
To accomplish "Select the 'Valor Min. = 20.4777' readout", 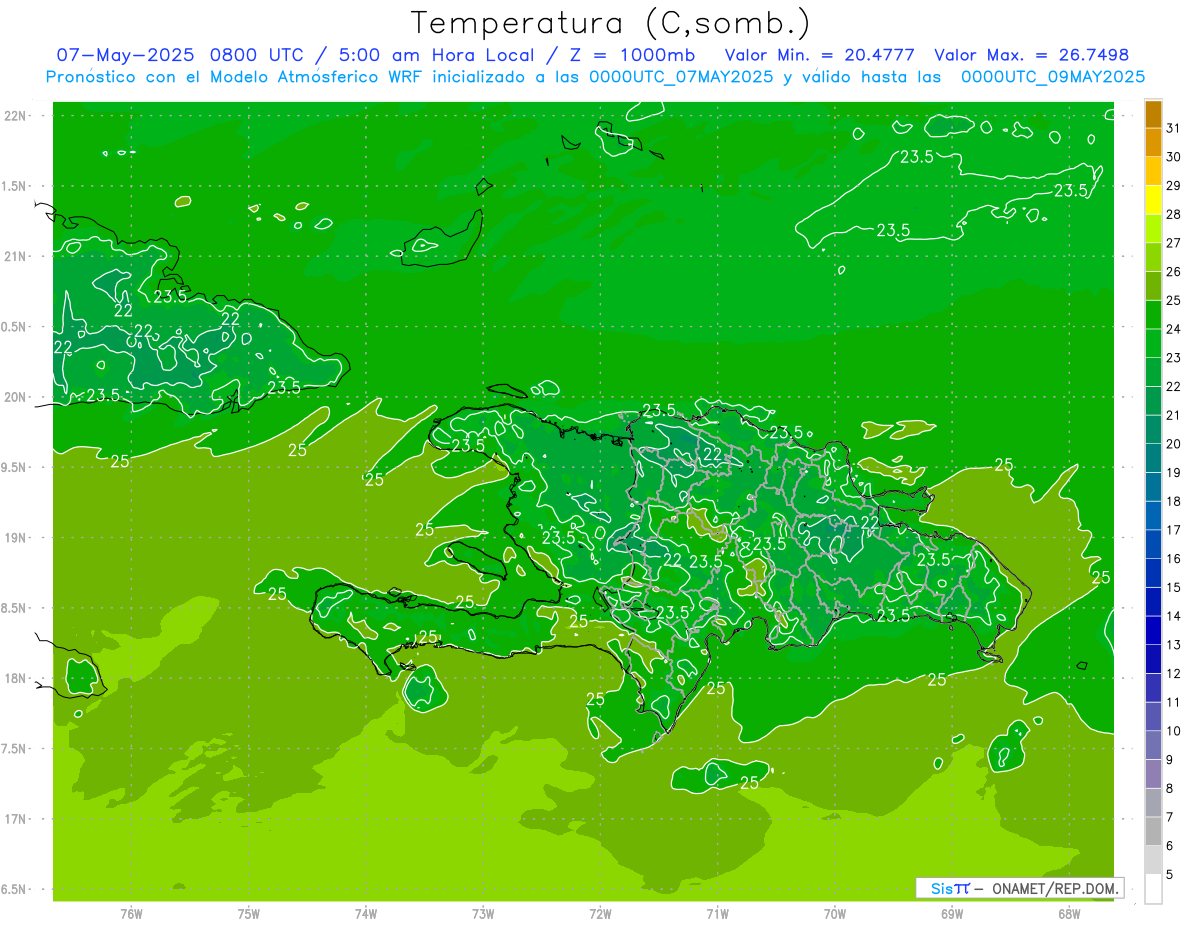I will 818,55.
